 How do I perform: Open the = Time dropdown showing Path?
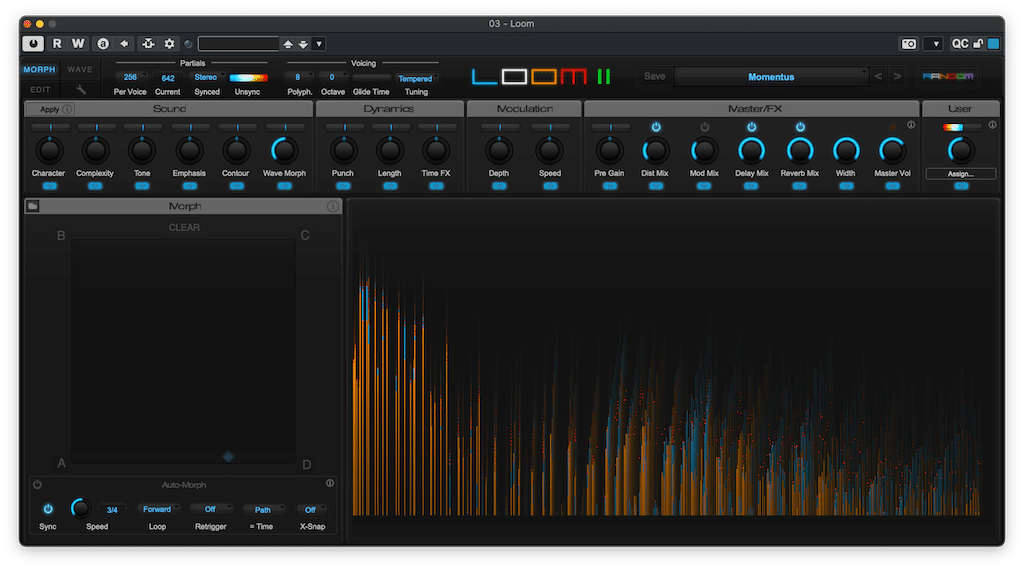[x=264, y=510]
